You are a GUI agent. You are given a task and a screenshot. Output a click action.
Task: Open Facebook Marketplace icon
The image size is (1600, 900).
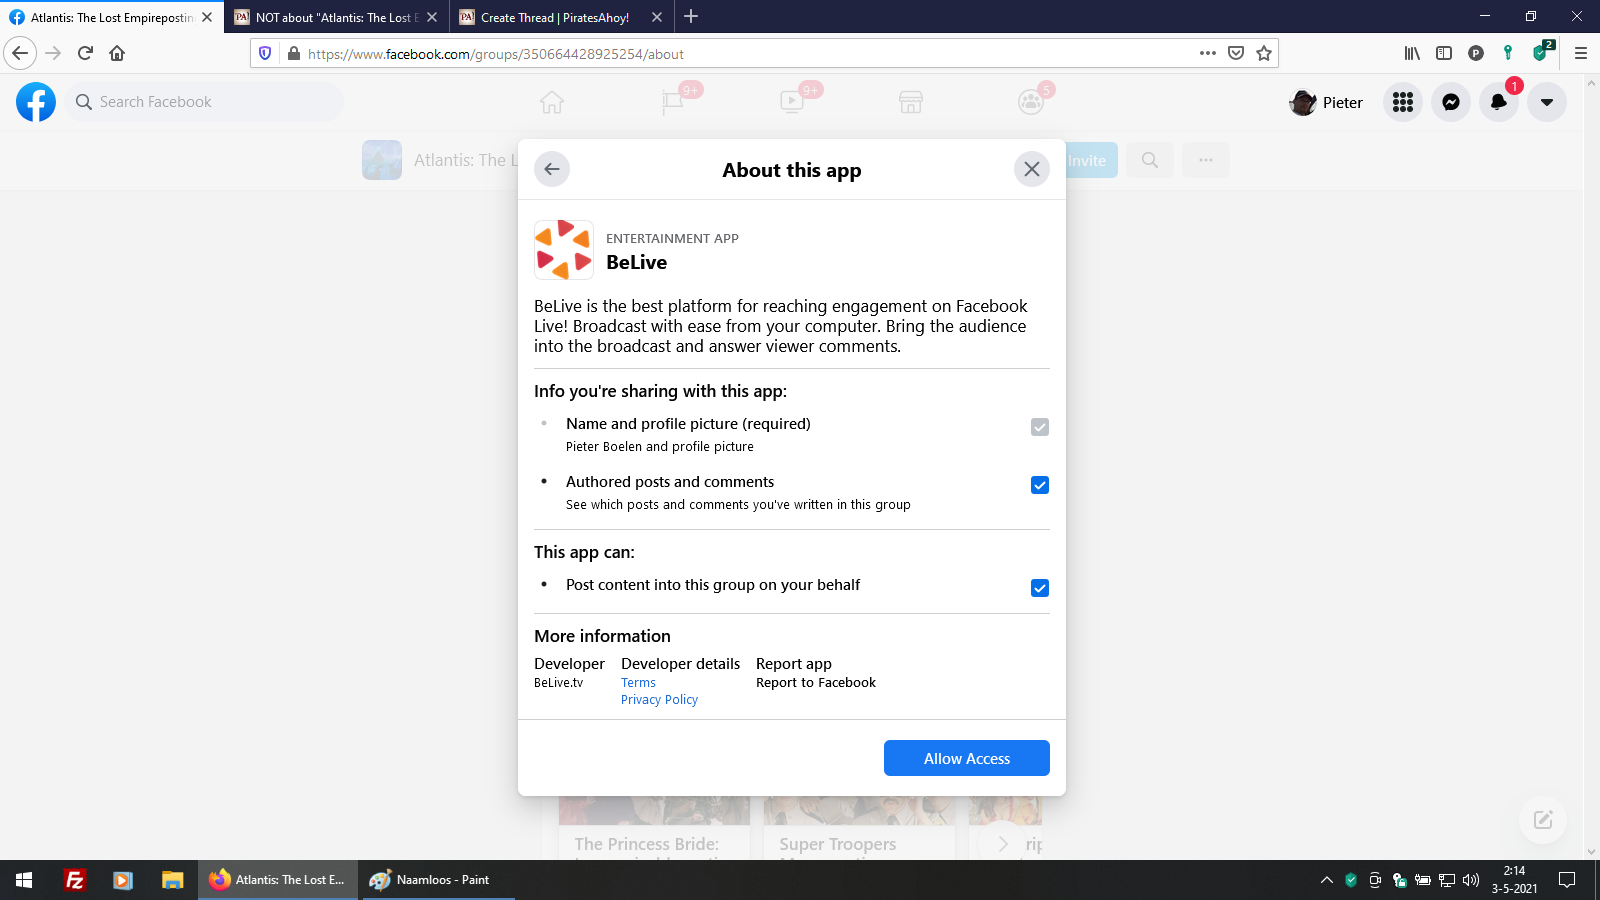click(911, 102)
